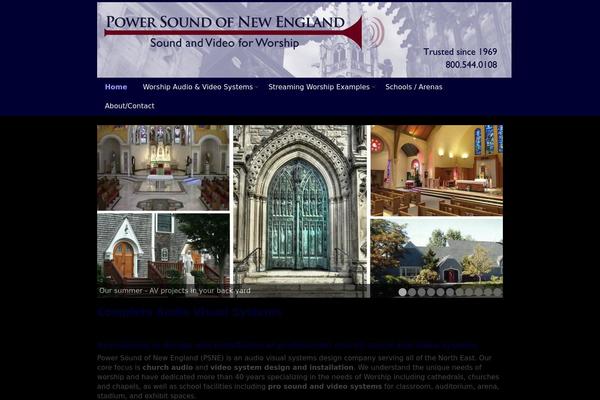This screenshot has width=600, height=400.
Task: Click the green cathedral door slide image
Action: (300, 211)
